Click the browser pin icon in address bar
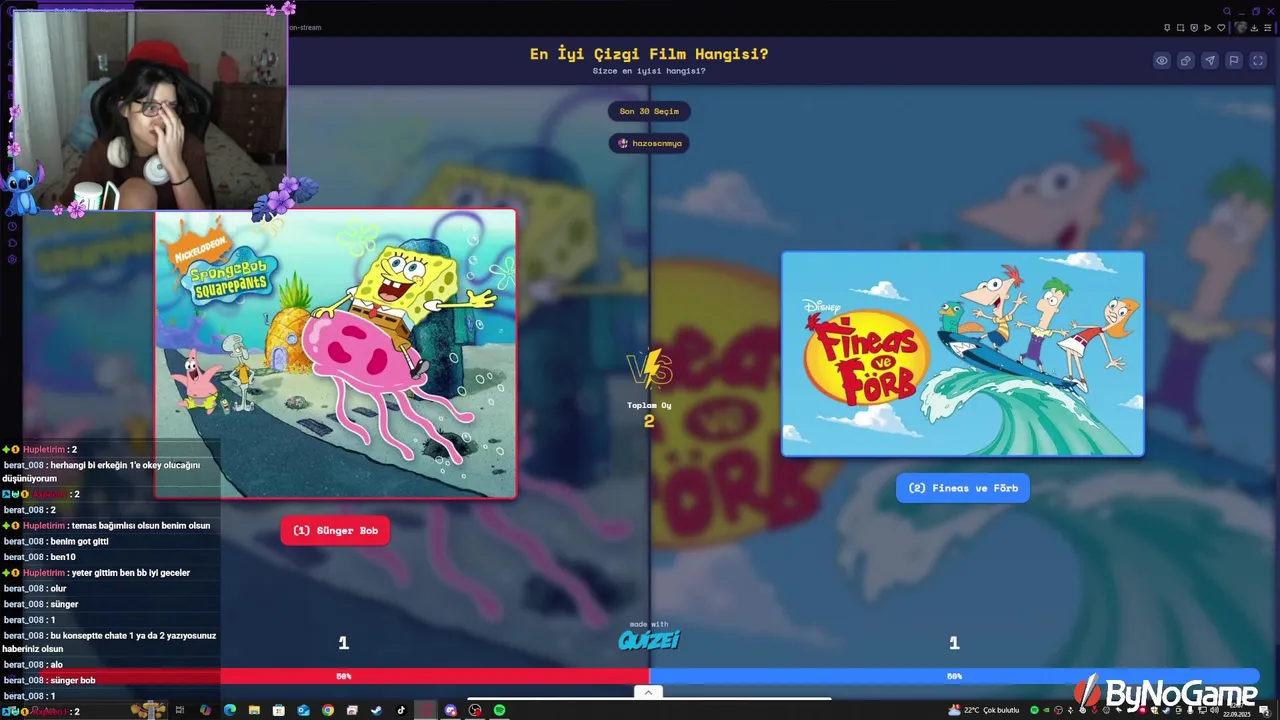Screen dimensions: 1280x720 1167,28
